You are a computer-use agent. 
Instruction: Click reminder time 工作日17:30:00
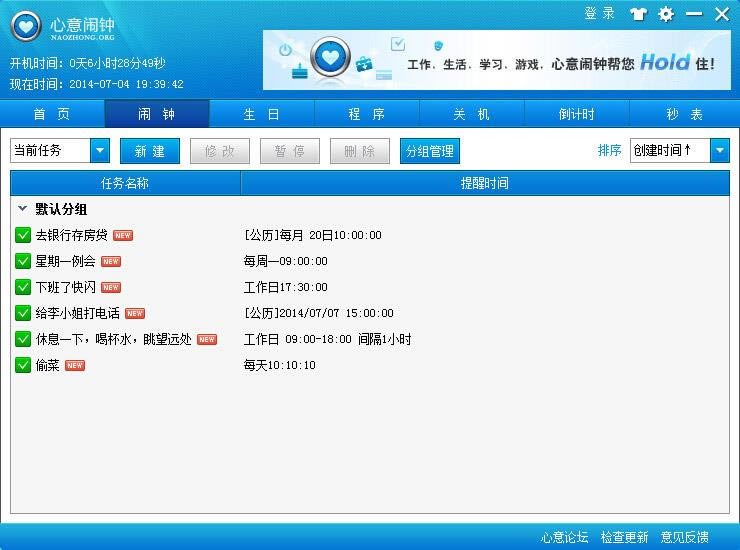(286, 287)
